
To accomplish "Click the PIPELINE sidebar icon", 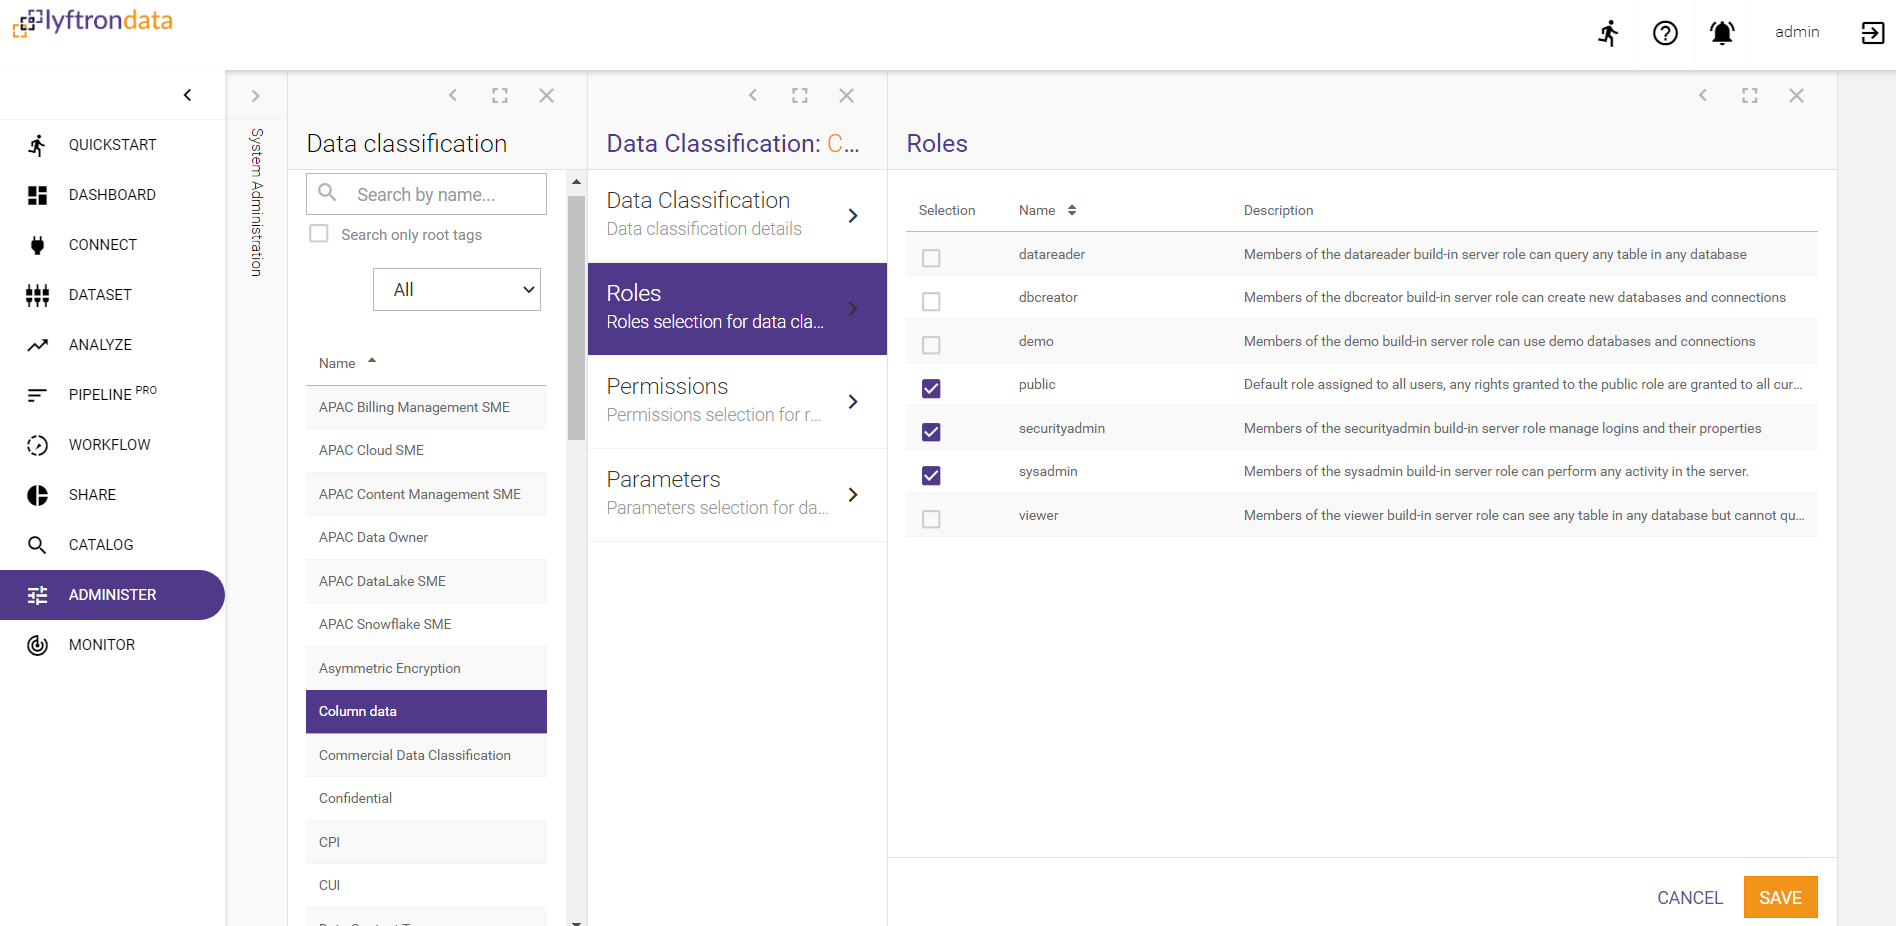I will (x=37, y=395).
